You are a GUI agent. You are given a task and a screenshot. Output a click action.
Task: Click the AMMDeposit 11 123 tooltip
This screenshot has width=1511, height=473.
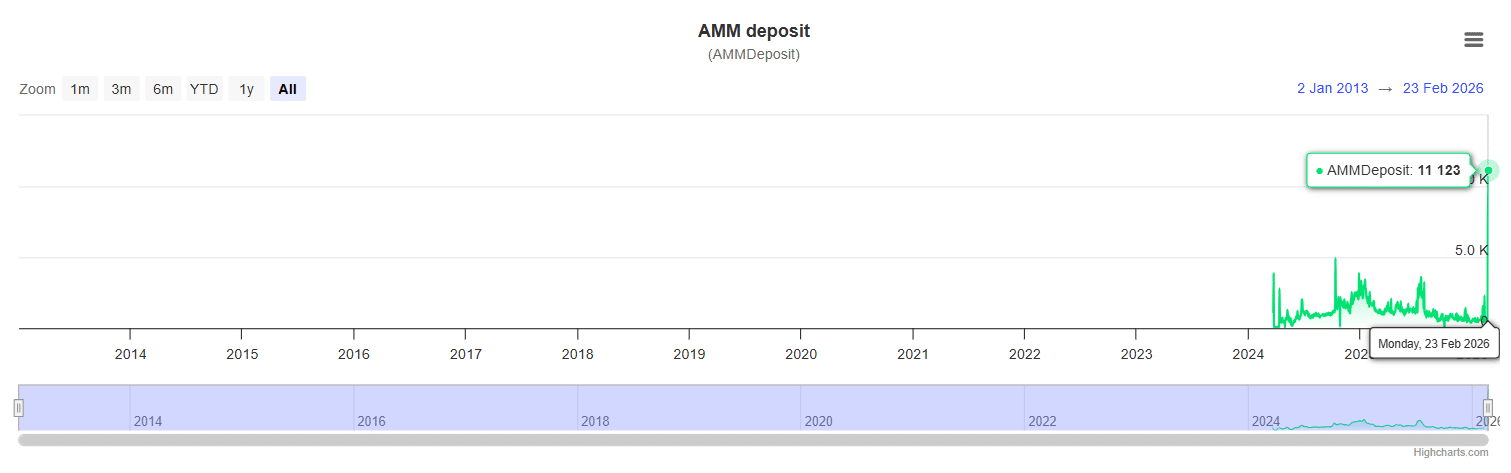click(1390, 171)
